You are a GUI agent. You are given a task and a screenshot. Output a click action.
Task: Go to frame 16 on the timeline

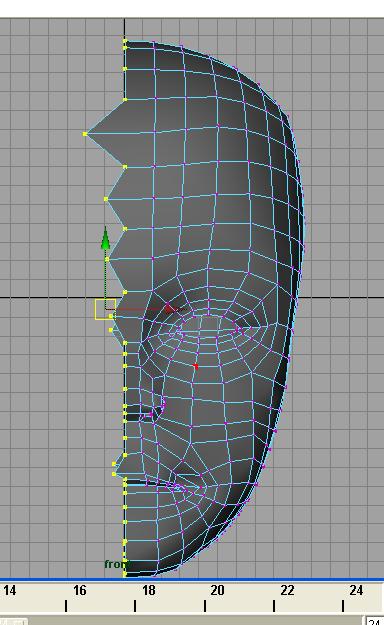(x=80, y=590)
